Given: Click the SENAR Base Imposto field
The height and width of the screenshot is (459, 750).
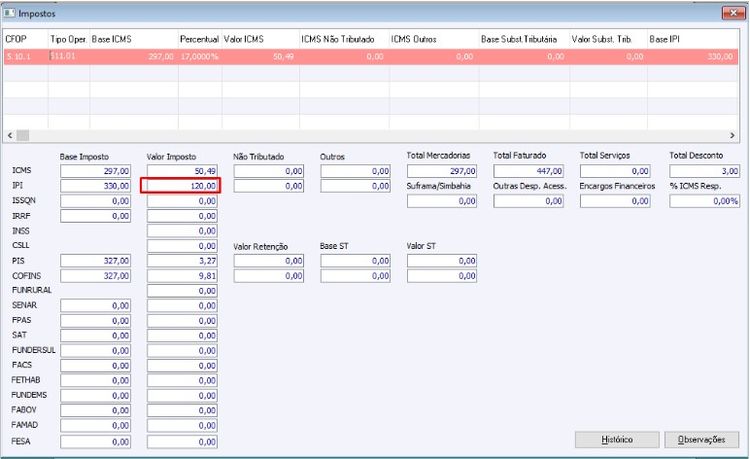Looking at the screenshot, I should [96, 306].
